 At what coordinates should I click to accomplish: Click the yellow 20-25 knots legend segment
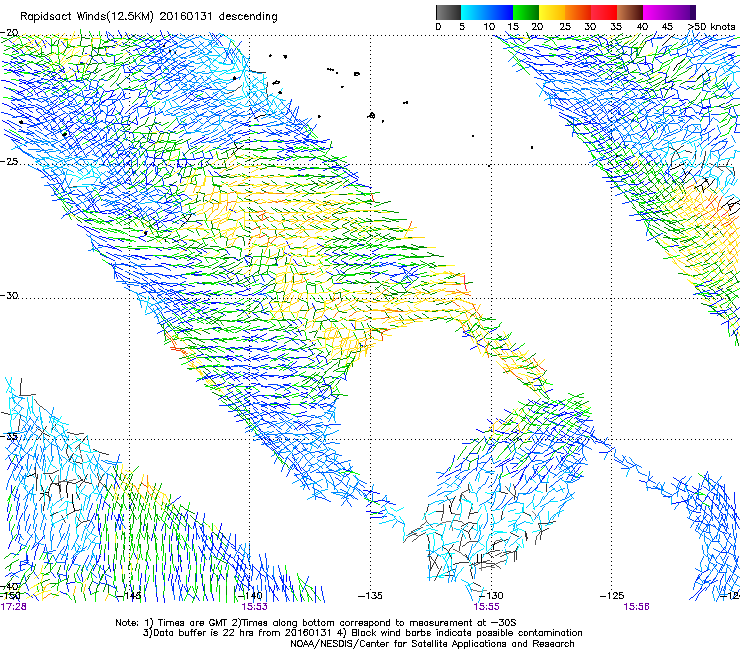coord(552,12)
